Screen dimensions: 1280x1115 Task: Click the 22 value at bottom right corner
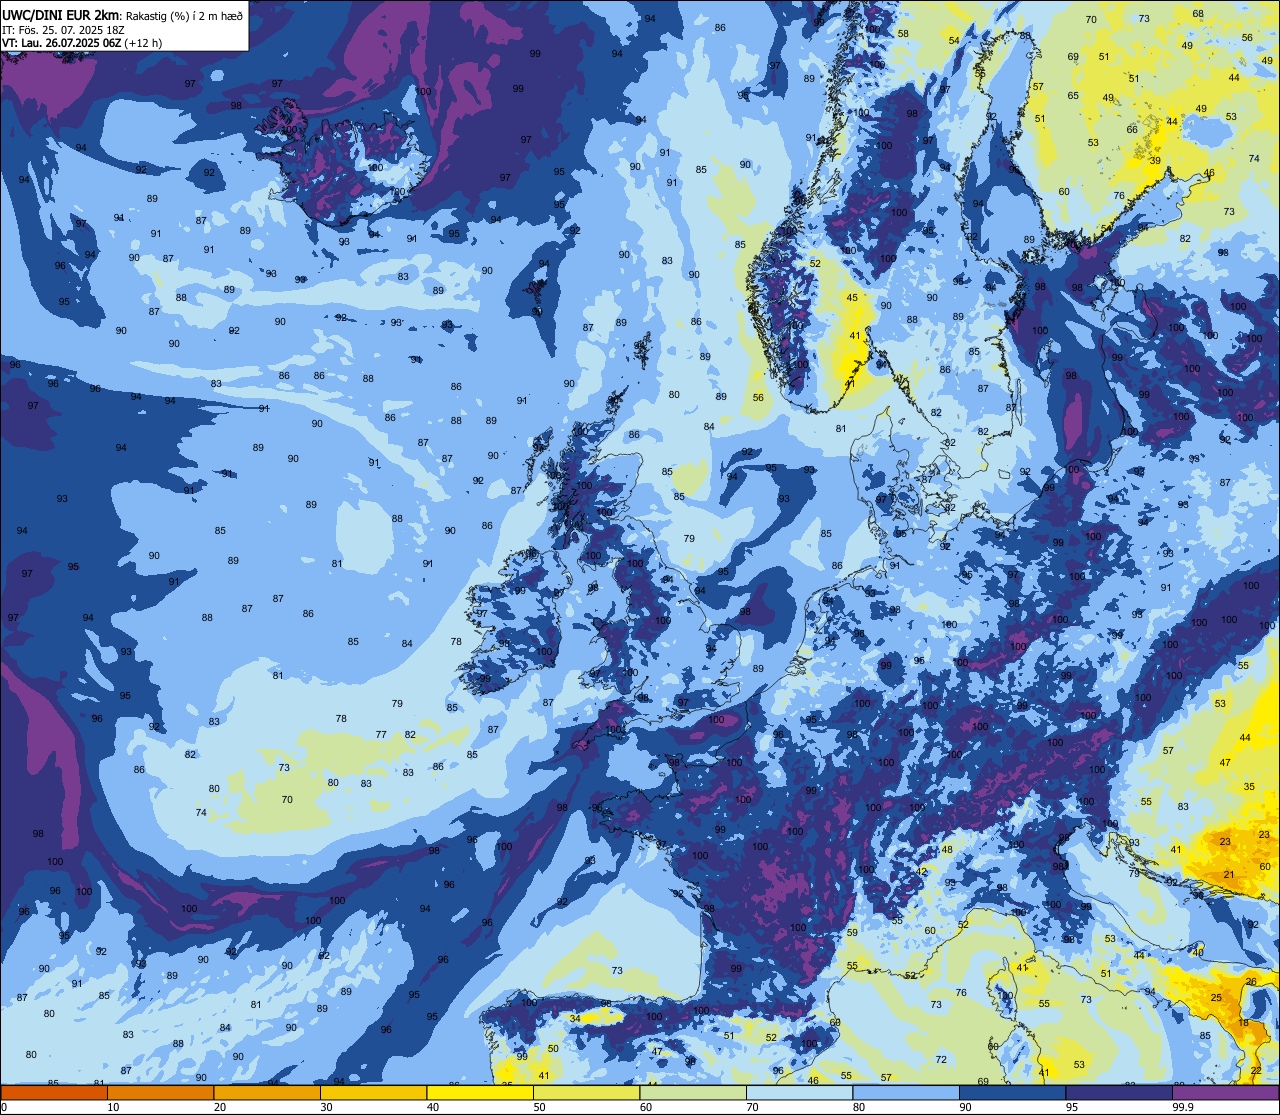coord(1256,1071)
